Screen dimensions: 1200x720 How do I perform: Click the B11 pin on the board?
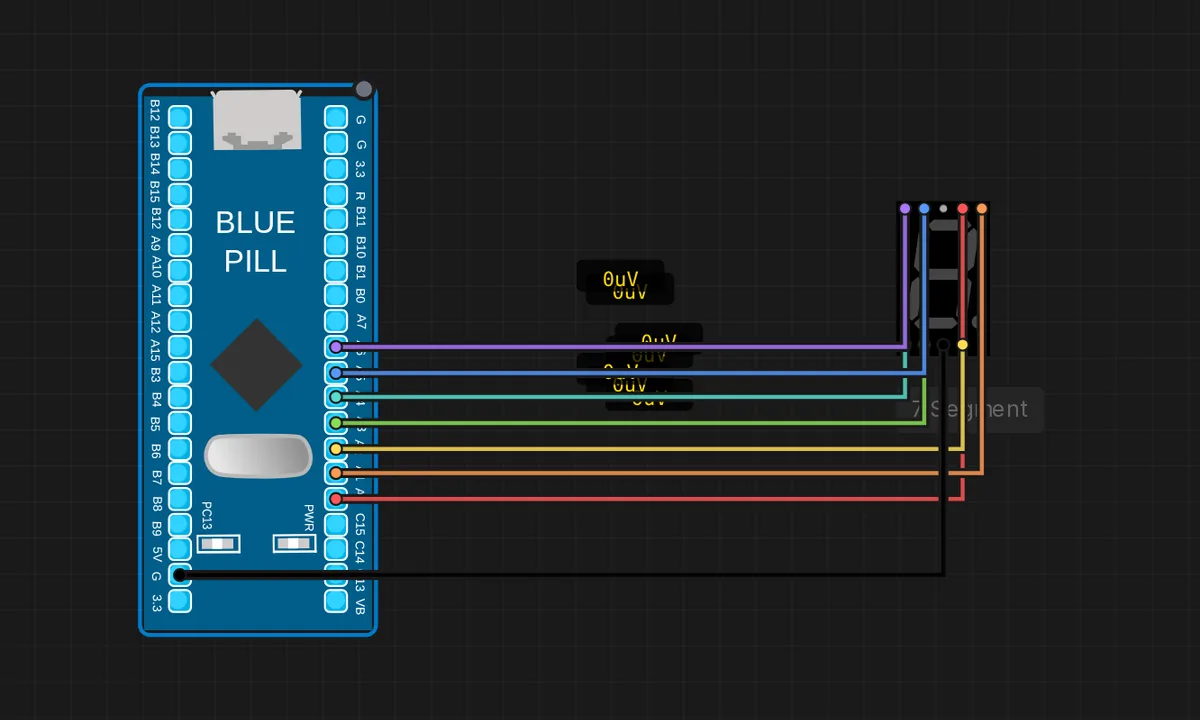(336, 220)
